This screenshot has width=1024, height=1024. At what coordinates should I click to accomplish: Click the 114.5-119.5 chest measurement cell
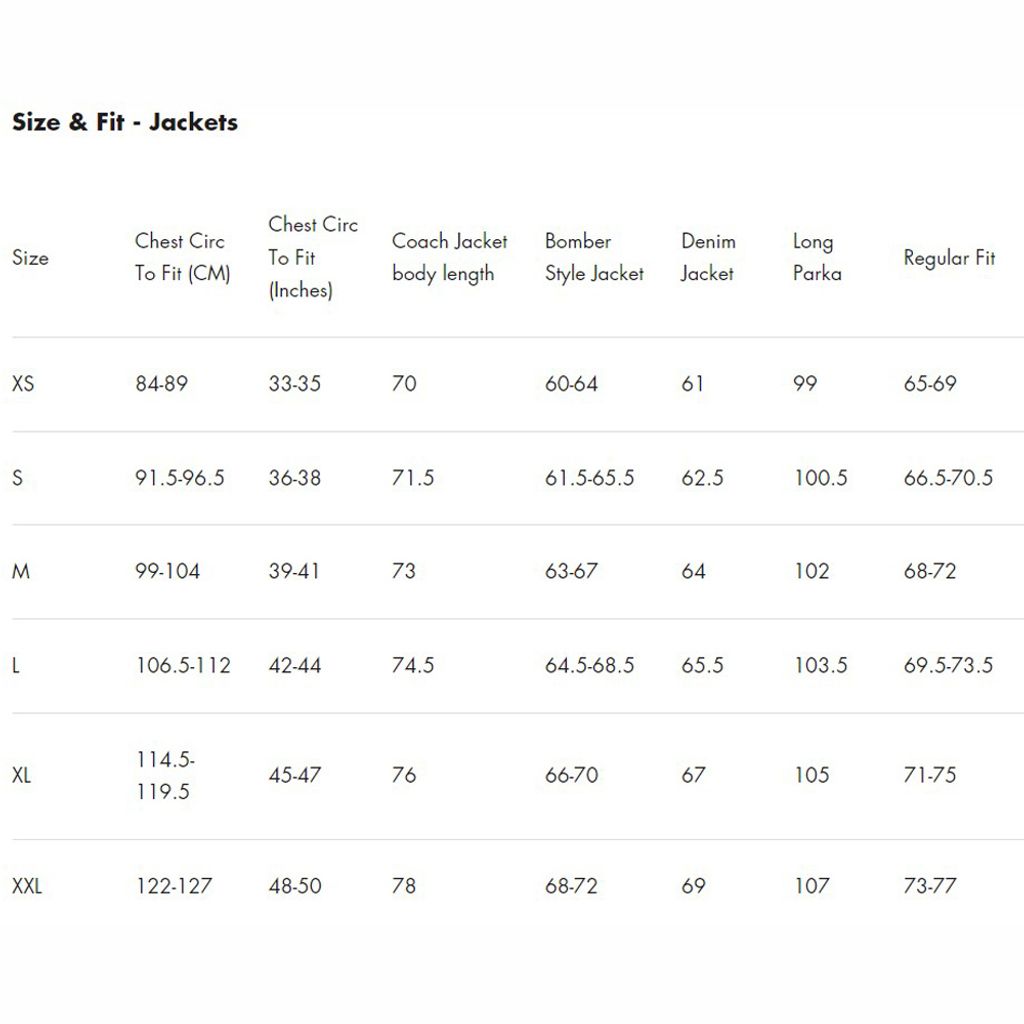coord(165,775)
